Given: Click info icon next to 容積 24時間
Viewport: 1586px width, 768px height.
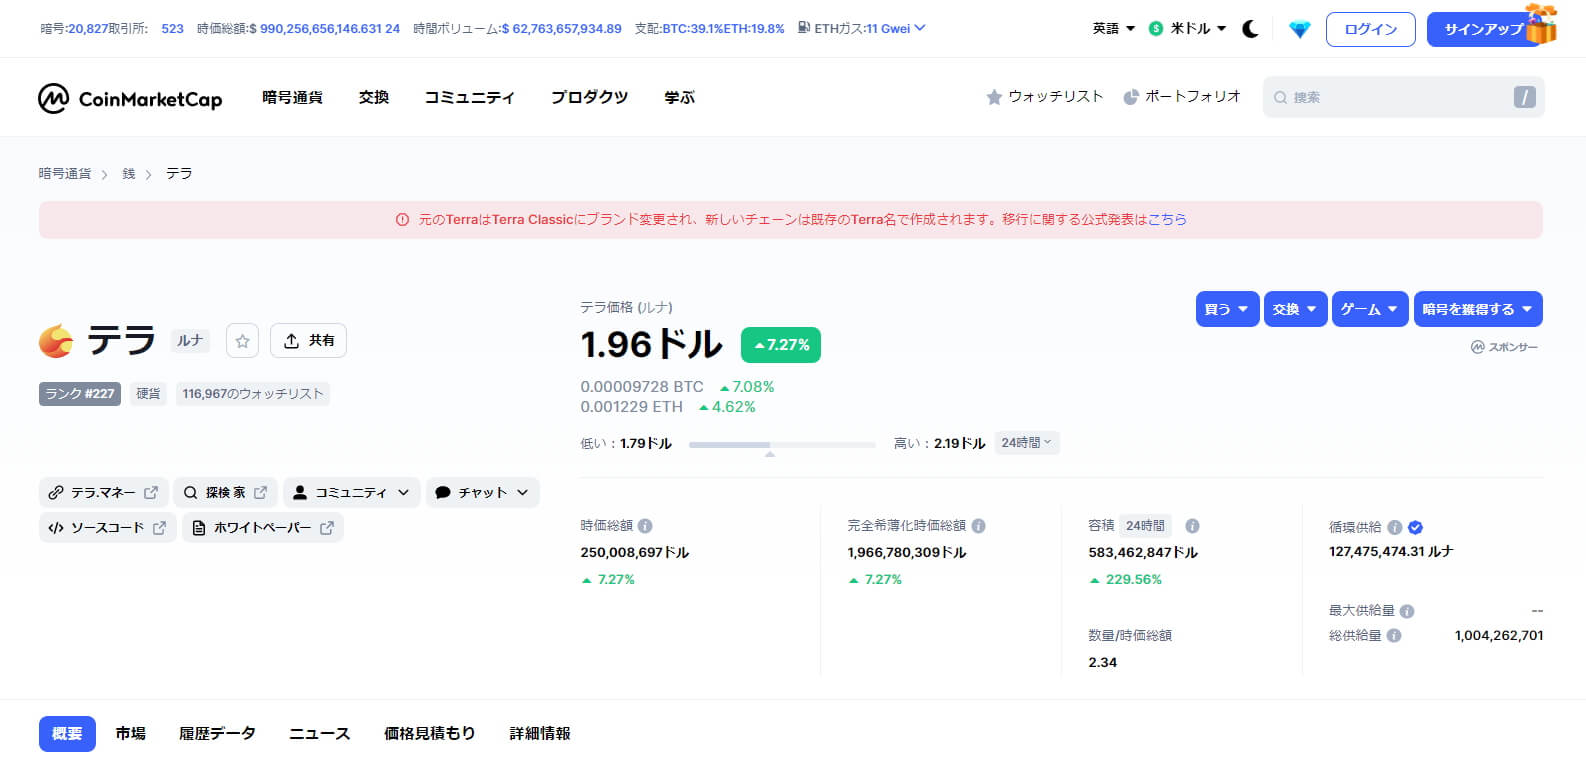Looking at the screenshot, I should click(x=1192, y=526).
